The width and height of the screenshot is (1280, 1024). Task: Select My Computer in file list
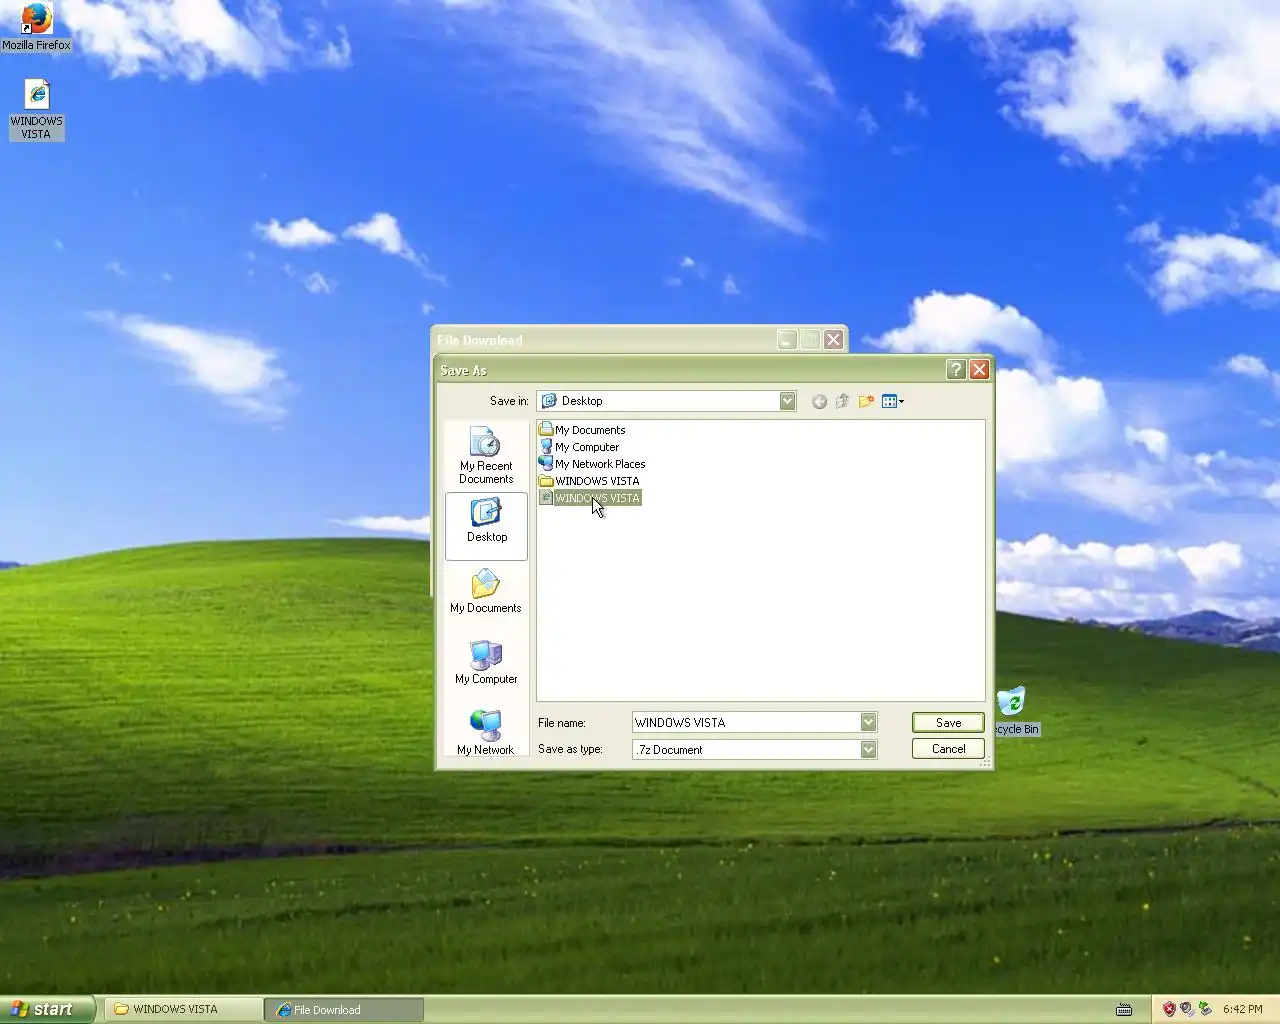click(x=579, y=447)
